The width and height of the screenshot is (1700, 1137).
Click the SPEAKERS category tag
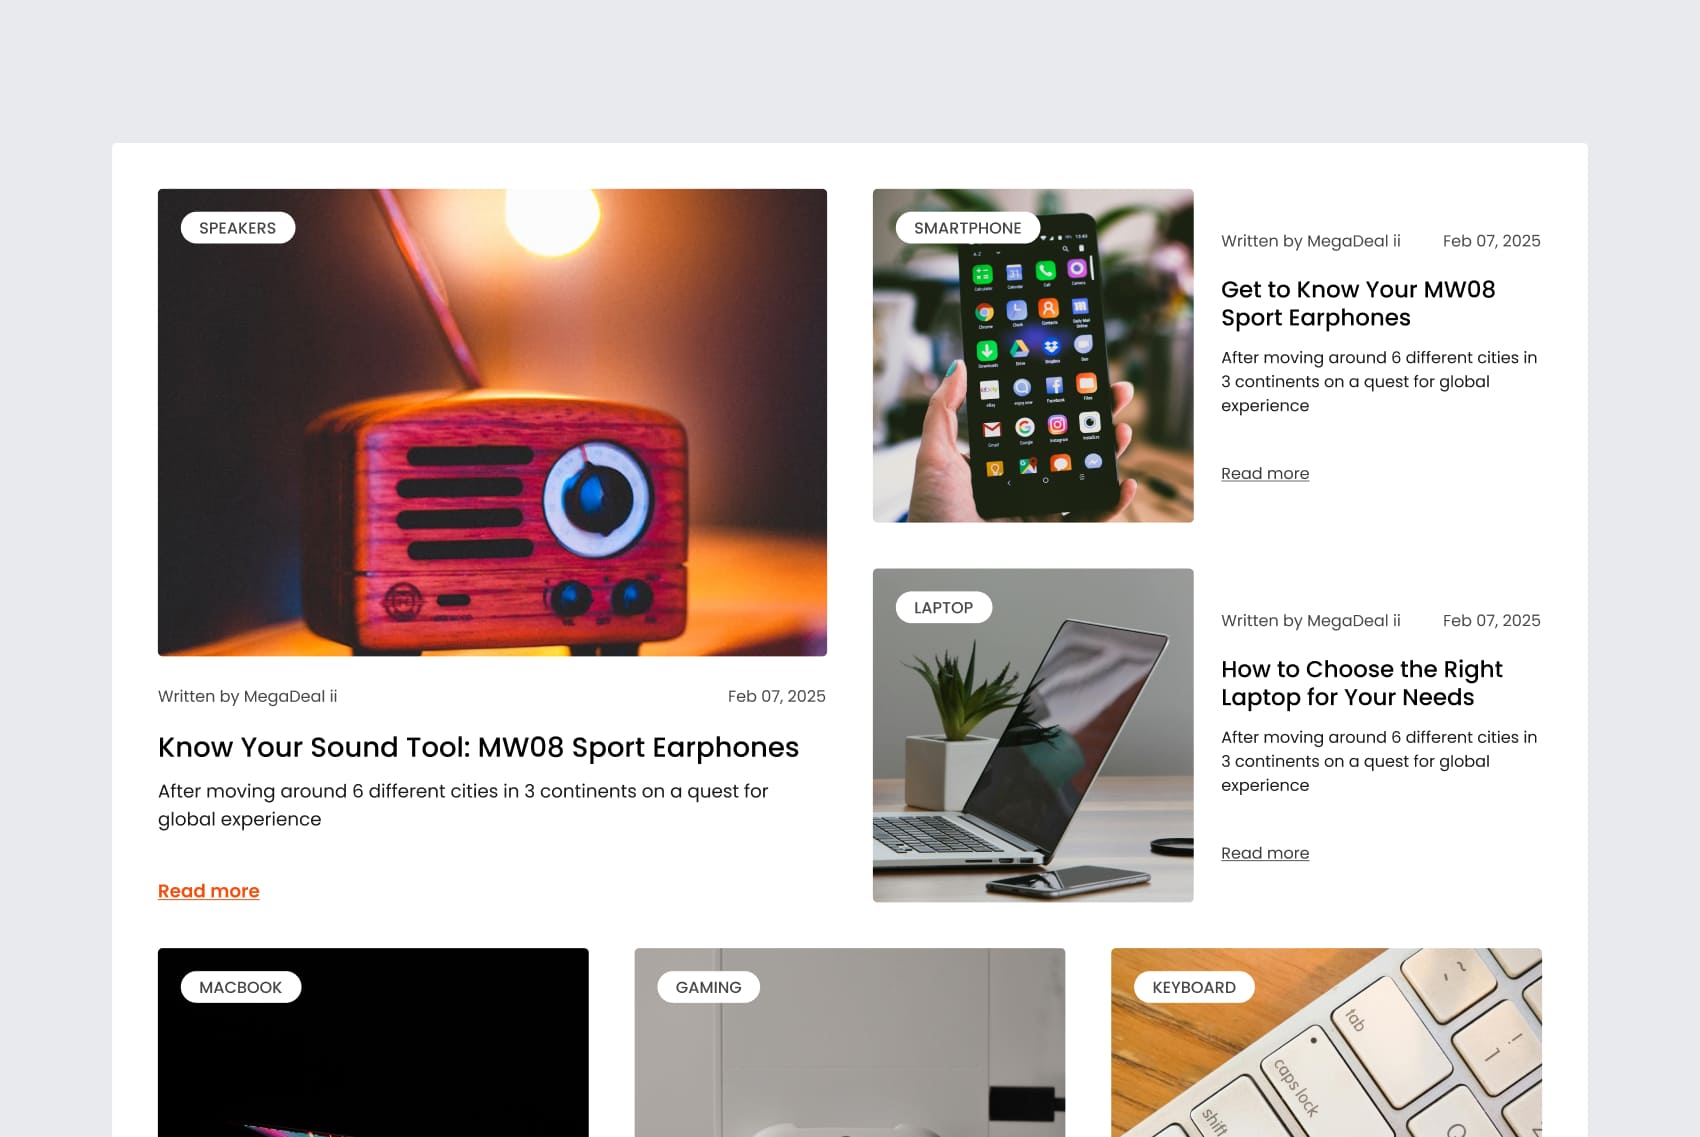point(238,228)
